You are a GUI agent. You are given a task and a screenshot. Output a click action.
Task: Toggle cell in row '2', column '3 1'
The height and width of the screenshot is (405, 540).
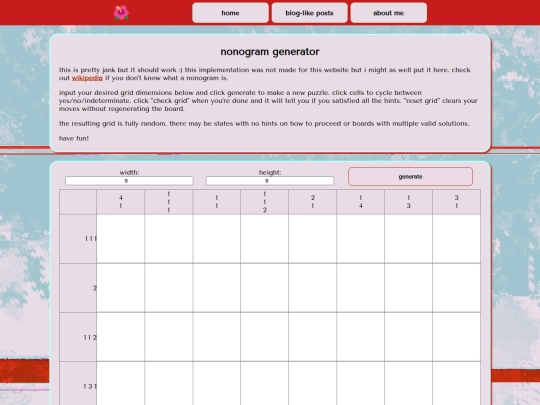coord(456,288)
